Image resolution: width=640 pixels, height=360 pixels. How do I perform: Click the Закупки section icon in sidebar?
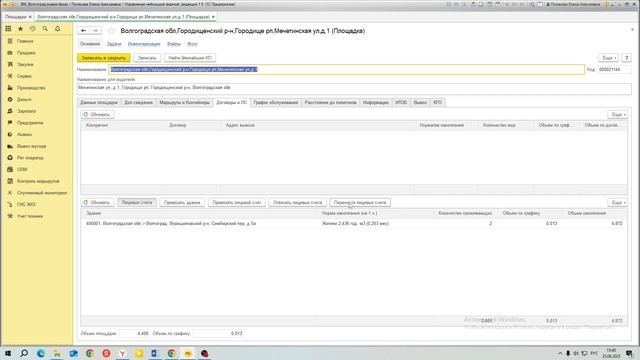(10, 64)
